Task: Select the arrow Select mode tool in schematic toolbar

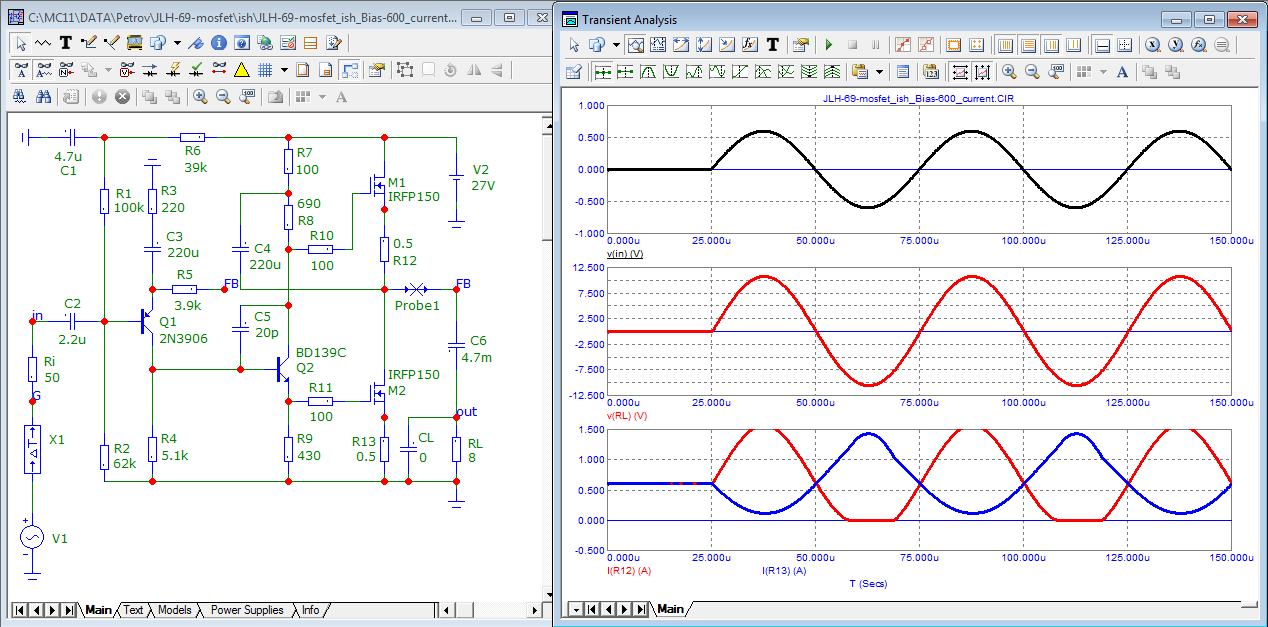Action: click(x=21, y=43)
